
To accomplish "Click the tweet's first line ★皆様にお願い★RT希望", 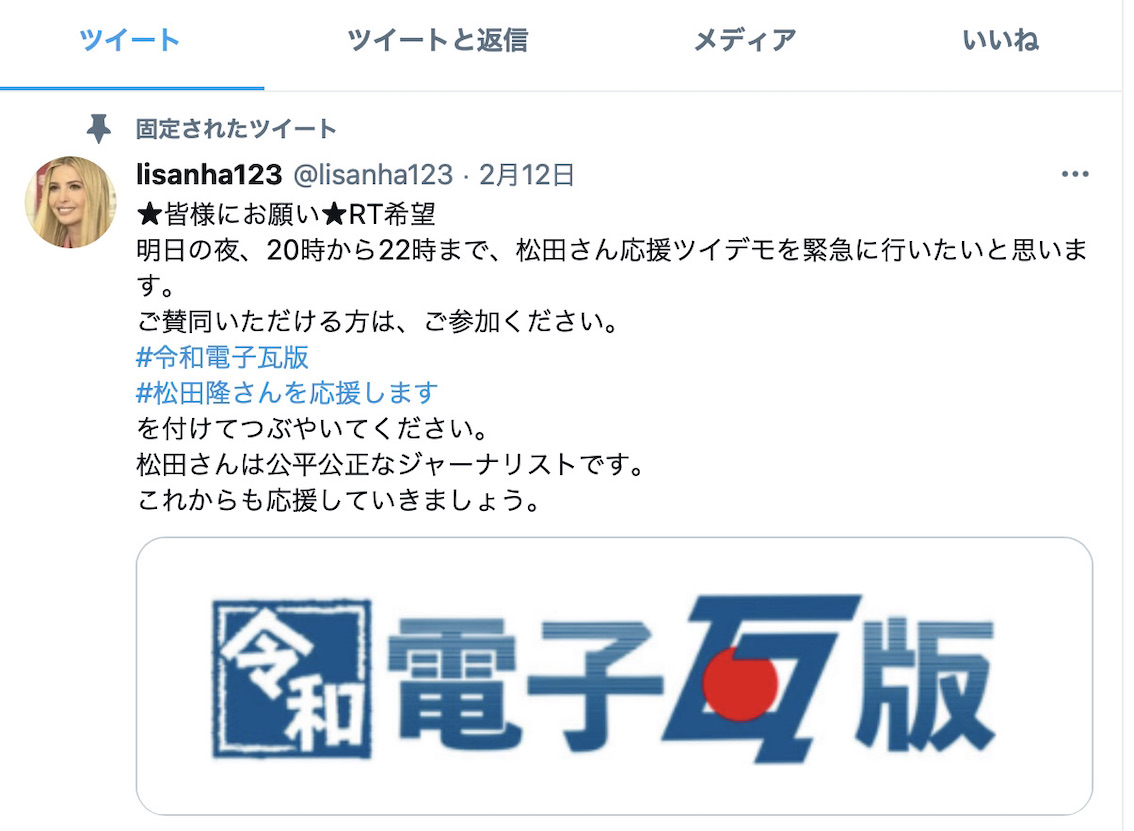I will [x=286, y=214].
